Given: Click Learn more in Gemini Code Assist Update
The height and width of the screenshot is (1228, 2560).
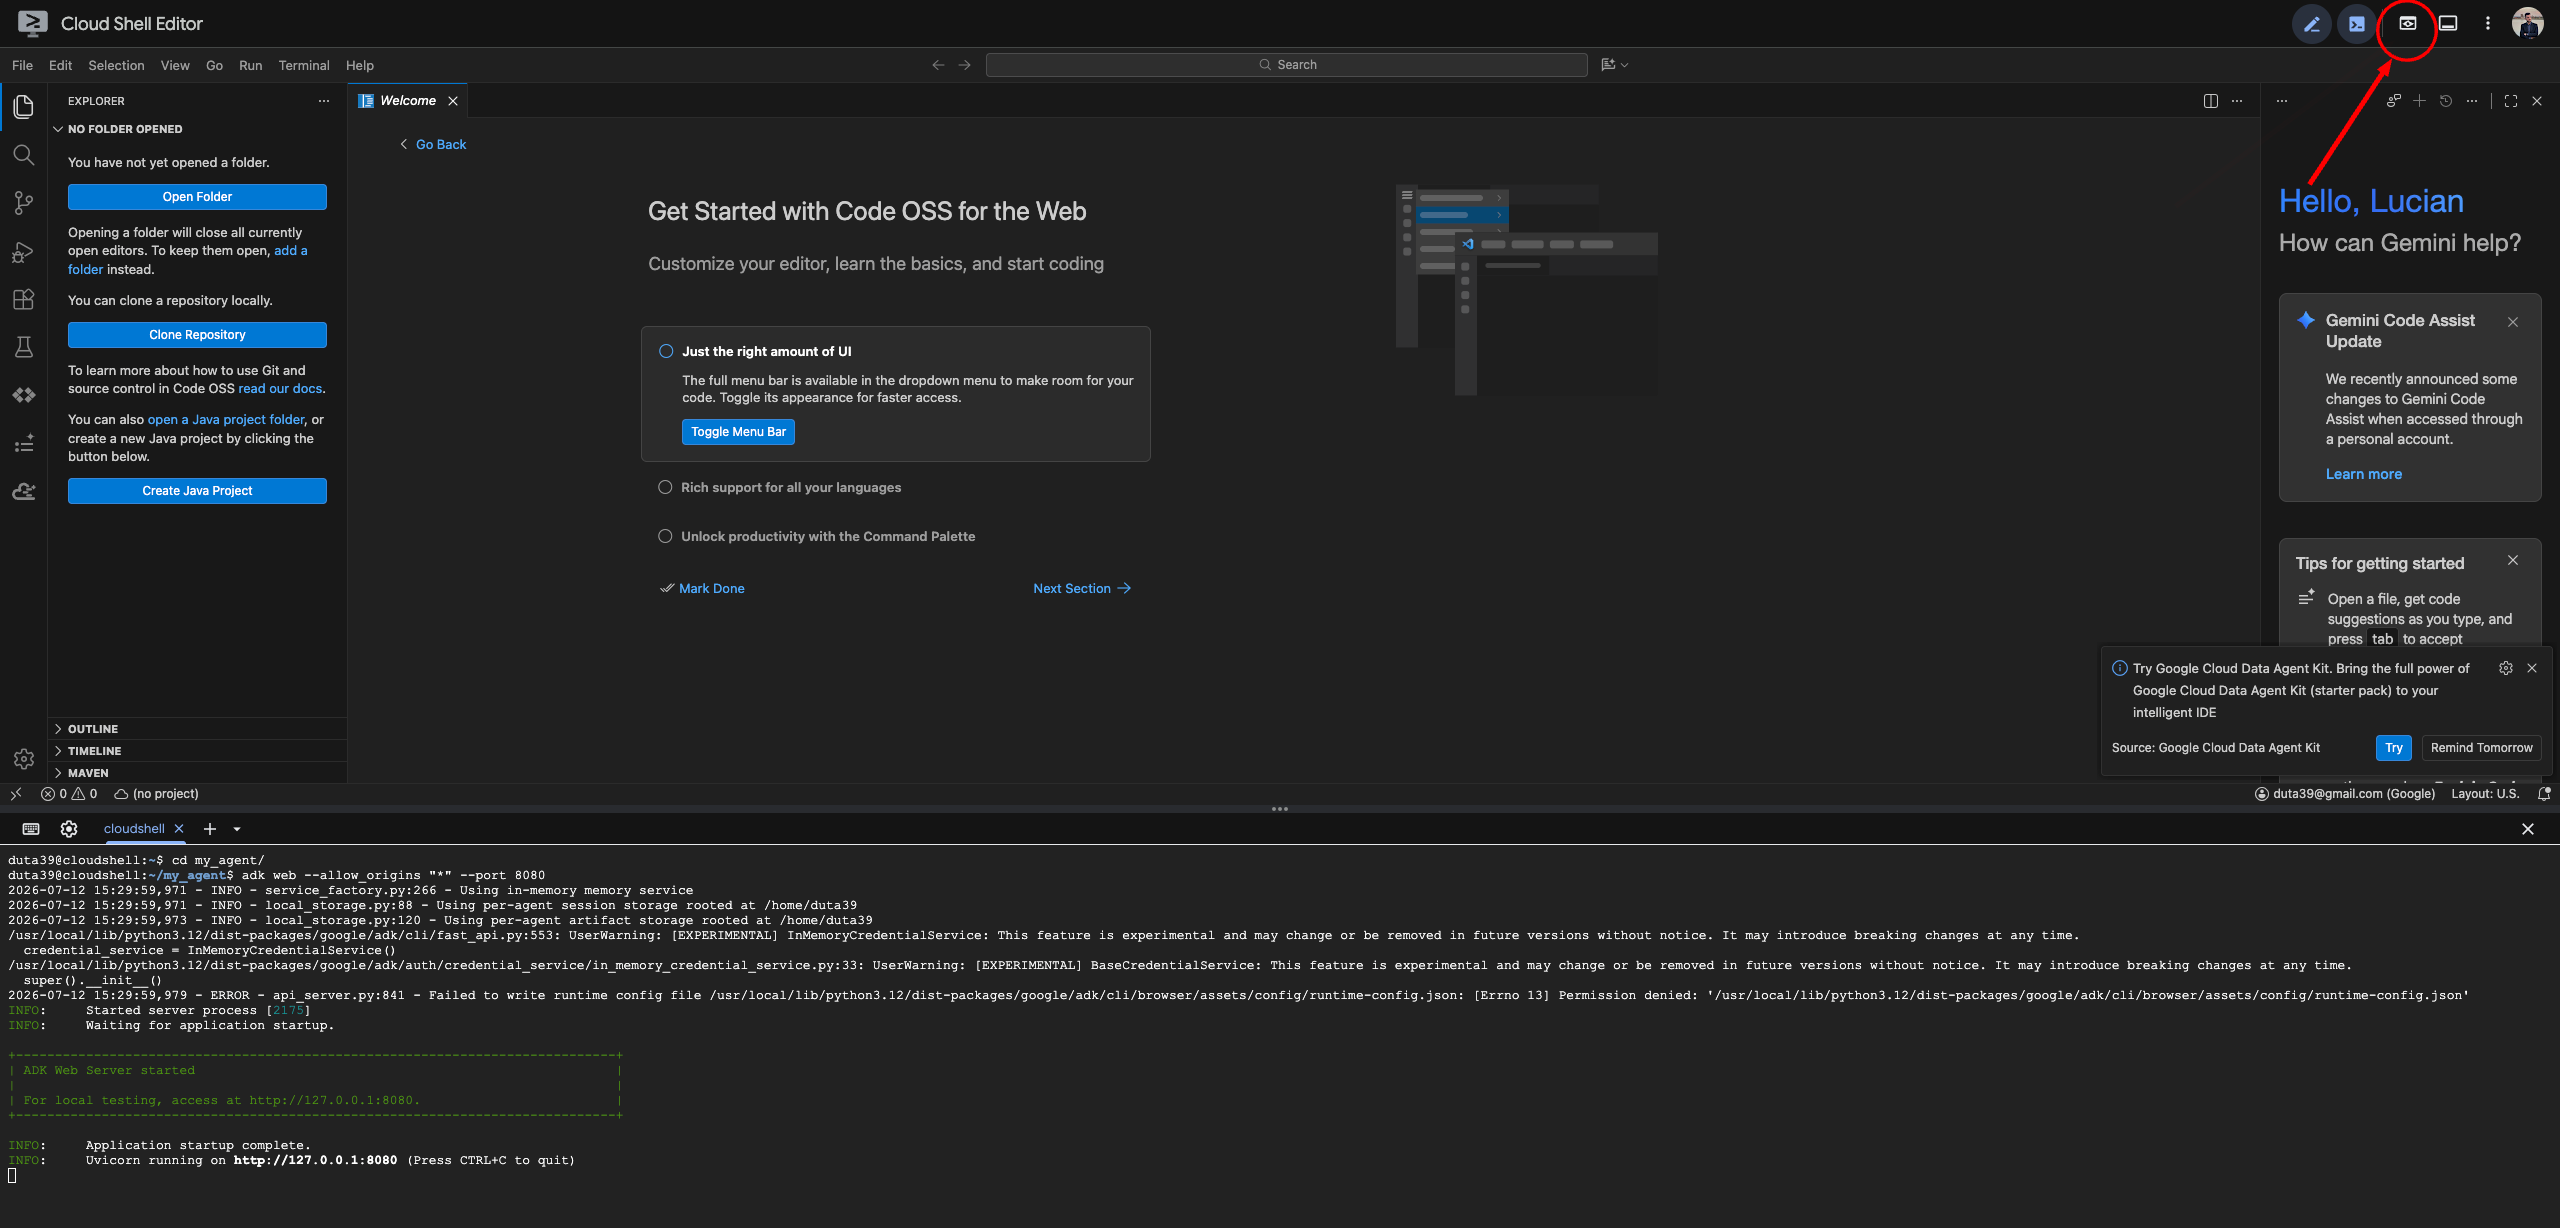Looking at the screenshot, I should [2363, 474].
